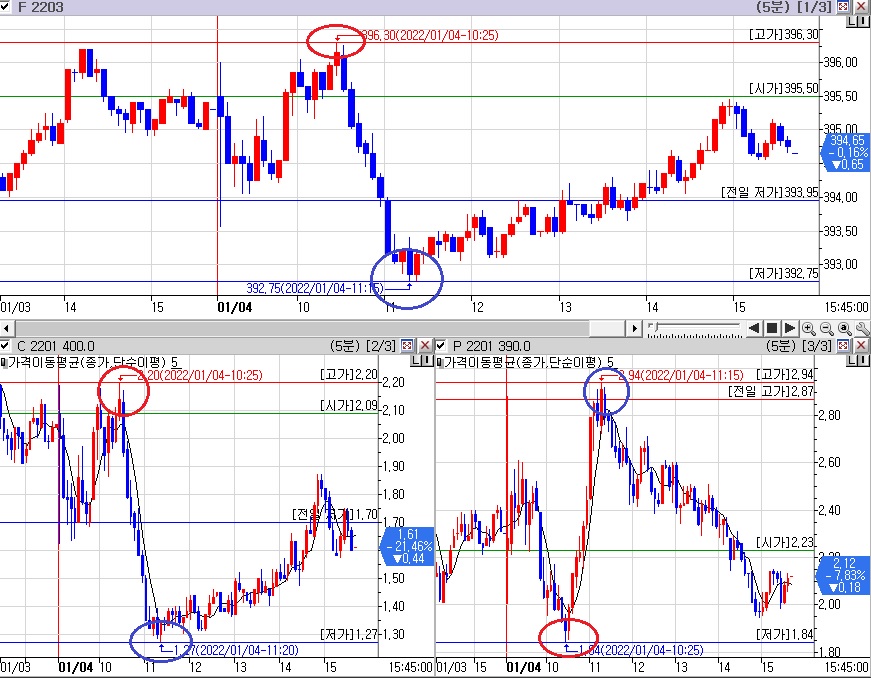The width and height of the screenshot is (871, 678).
Task: Select the C 2201 400.0 pane title
Action: pyautogui.click(x=56, y=346)
